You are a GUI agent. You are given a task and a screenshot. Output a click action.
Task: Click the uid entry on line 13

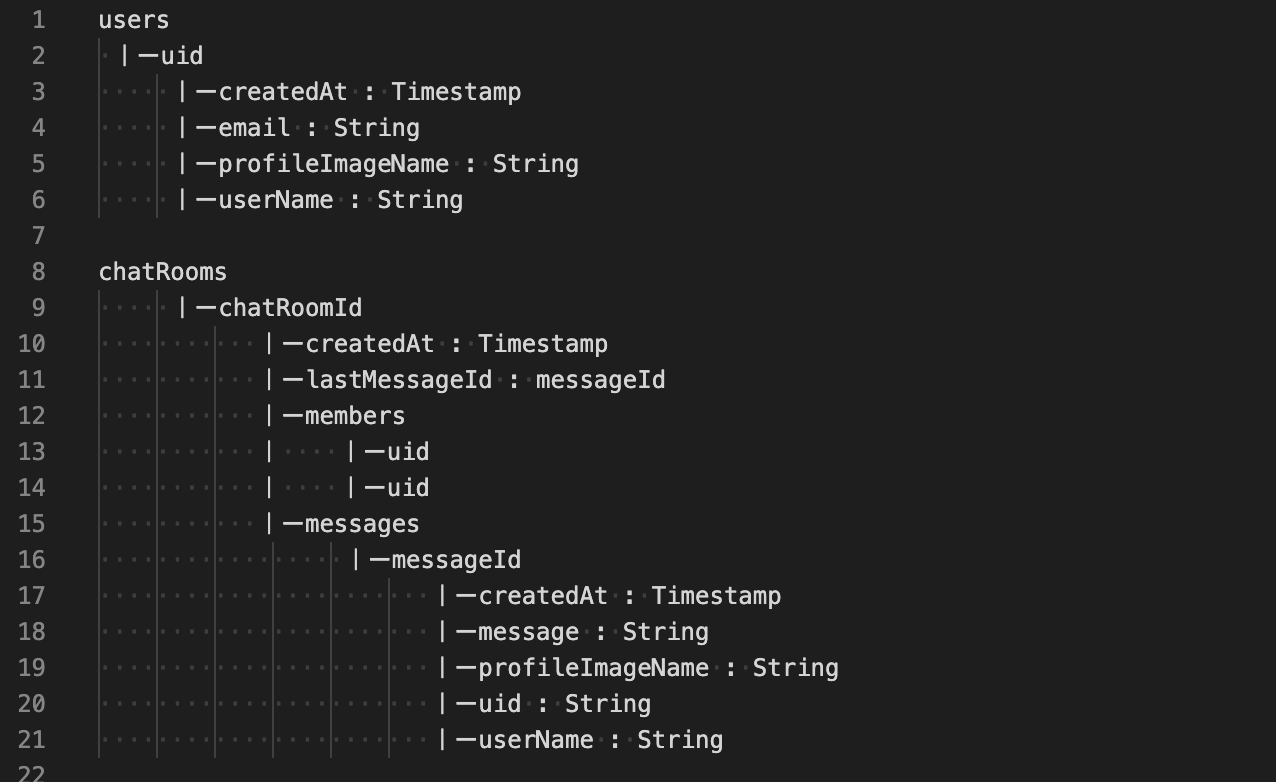[408, 452]
